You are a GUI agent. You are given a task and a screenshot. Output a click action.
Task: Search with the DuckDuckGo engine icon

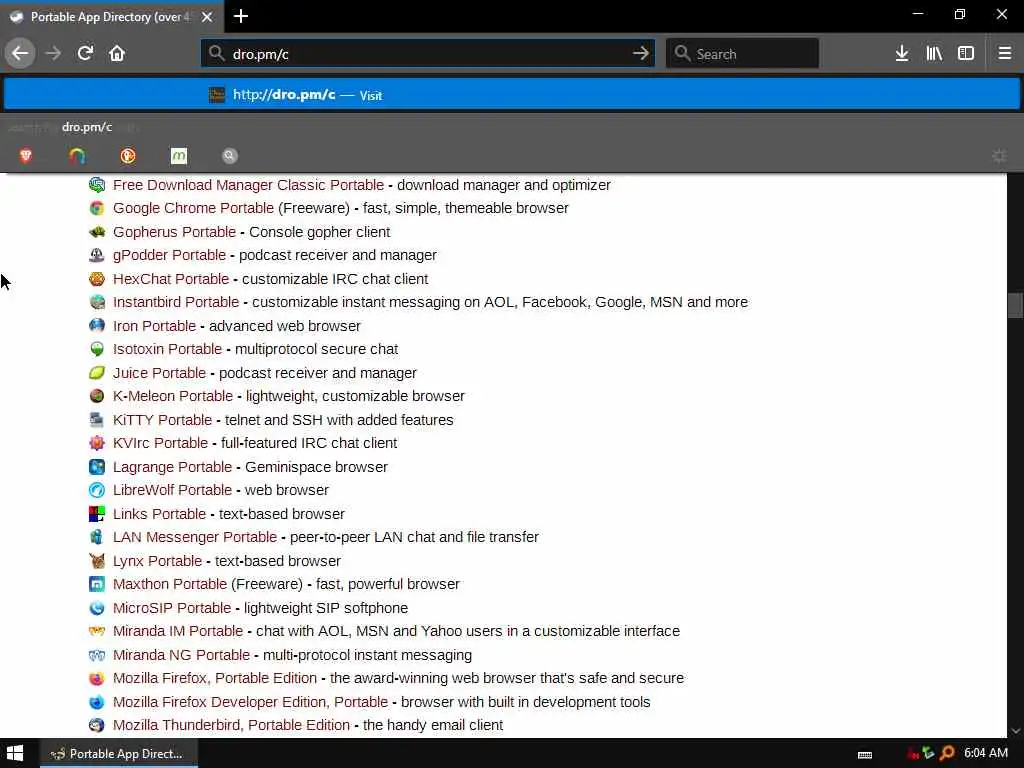pyautogui.click(x=128, y=155)
